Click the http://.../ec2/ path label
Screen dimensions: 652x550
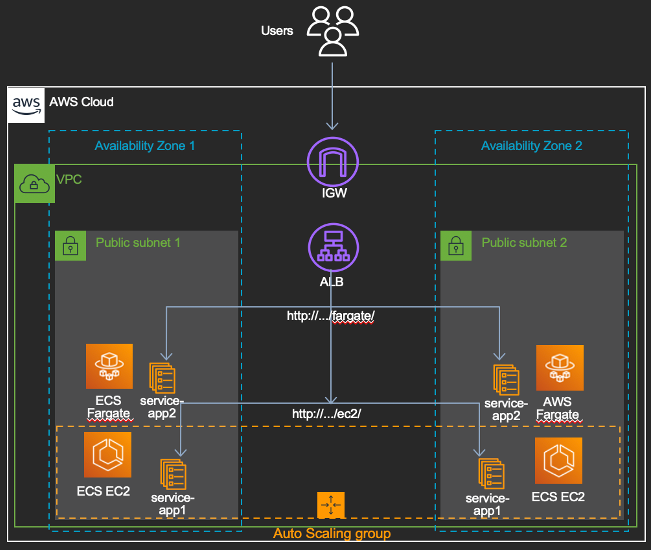(x=326, y=414)
